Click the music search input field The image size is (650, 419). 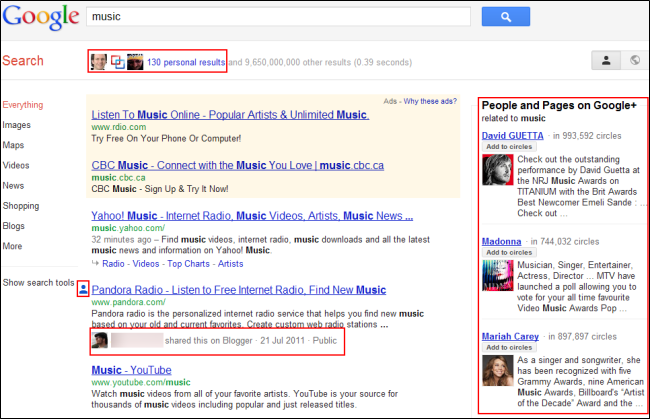click(278, 17)
